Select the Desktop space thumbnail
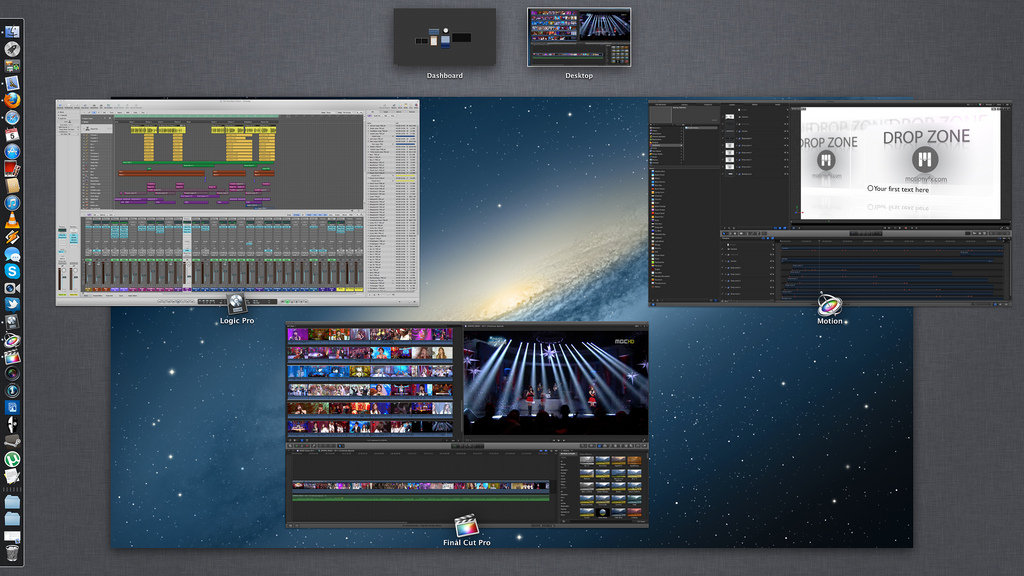Image resolution: width=1024 pixels, height=576 pixels. coord(579,37)
